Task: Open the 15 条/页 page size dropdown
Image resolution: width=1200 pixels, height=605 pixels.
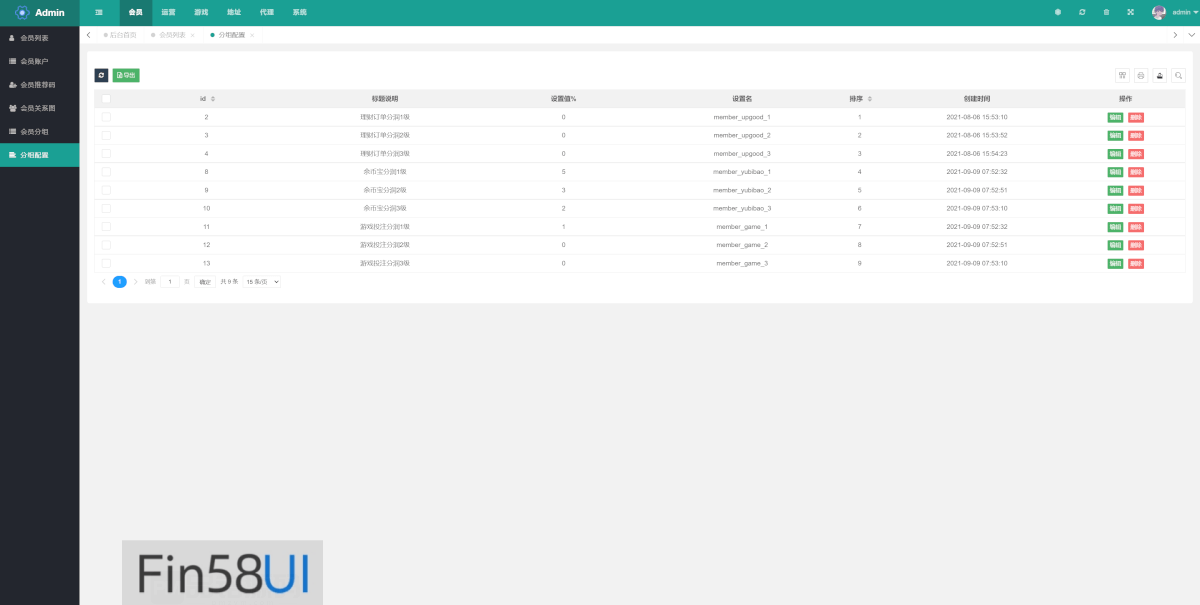Action: [263, 282]
